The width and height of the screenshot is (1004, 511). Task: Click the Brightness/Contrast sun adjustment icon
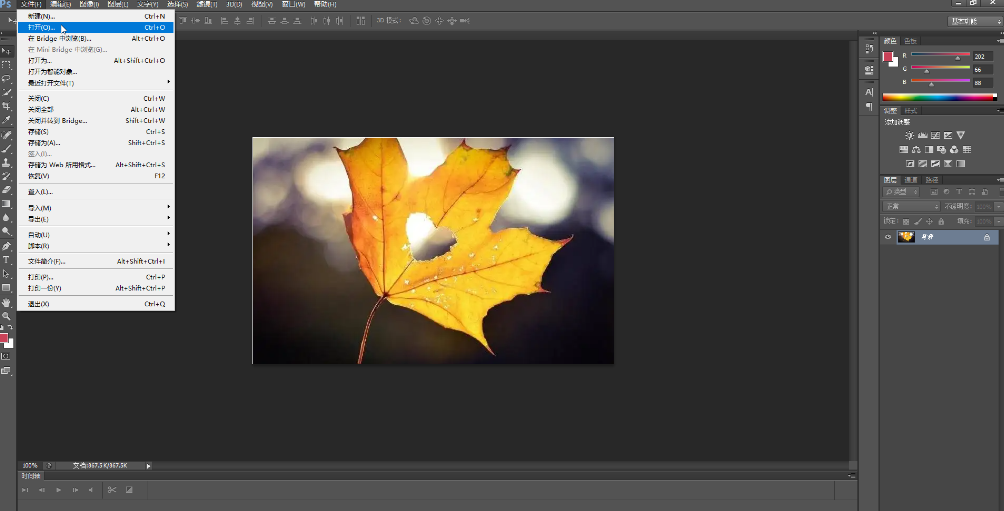tap(909, 135)
